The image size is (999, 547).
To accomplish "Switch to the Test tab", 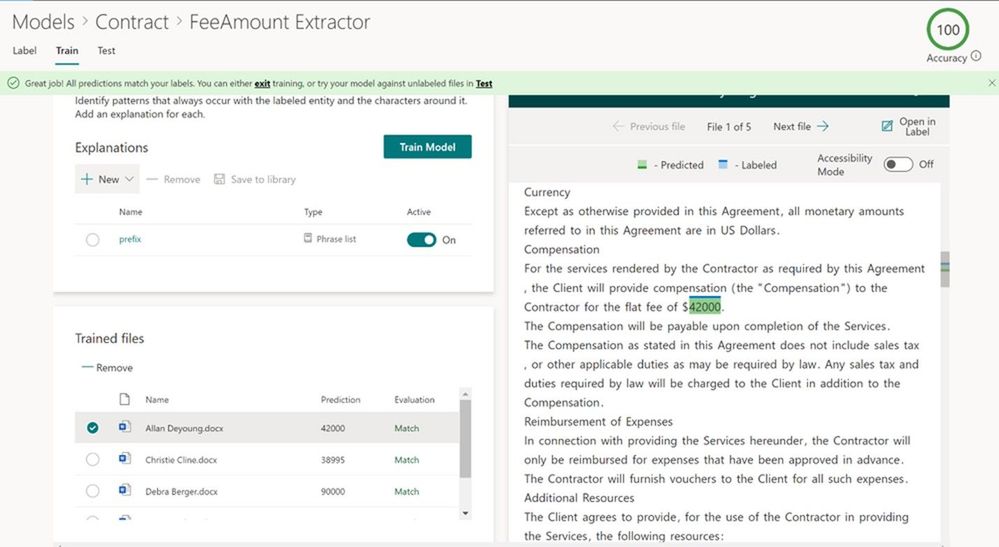I will tap(106, 50).
